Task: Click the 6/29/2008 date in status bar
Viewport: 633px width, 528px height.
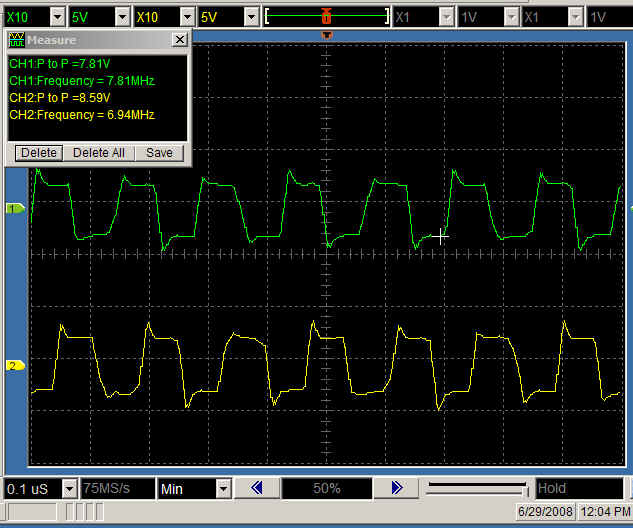Action: tap(545, 512)
